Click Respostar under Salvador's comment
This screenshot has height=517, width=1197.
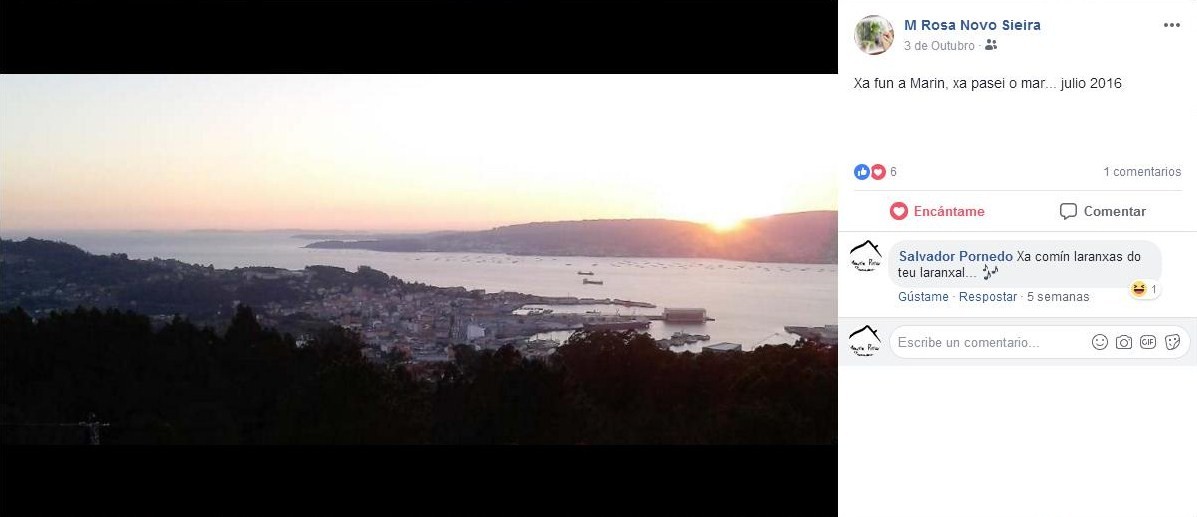(x=988, y=296)
